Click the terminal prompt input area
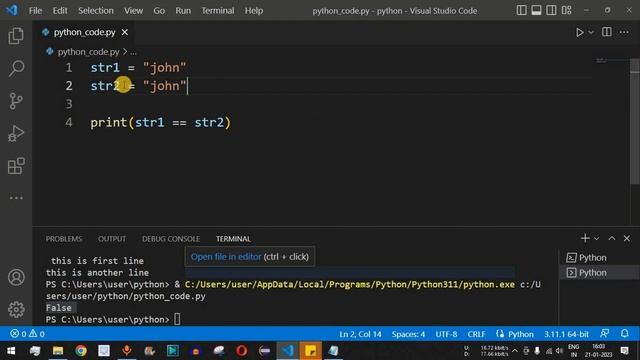Viewport: 640px width, 360px height. (177, 319)
